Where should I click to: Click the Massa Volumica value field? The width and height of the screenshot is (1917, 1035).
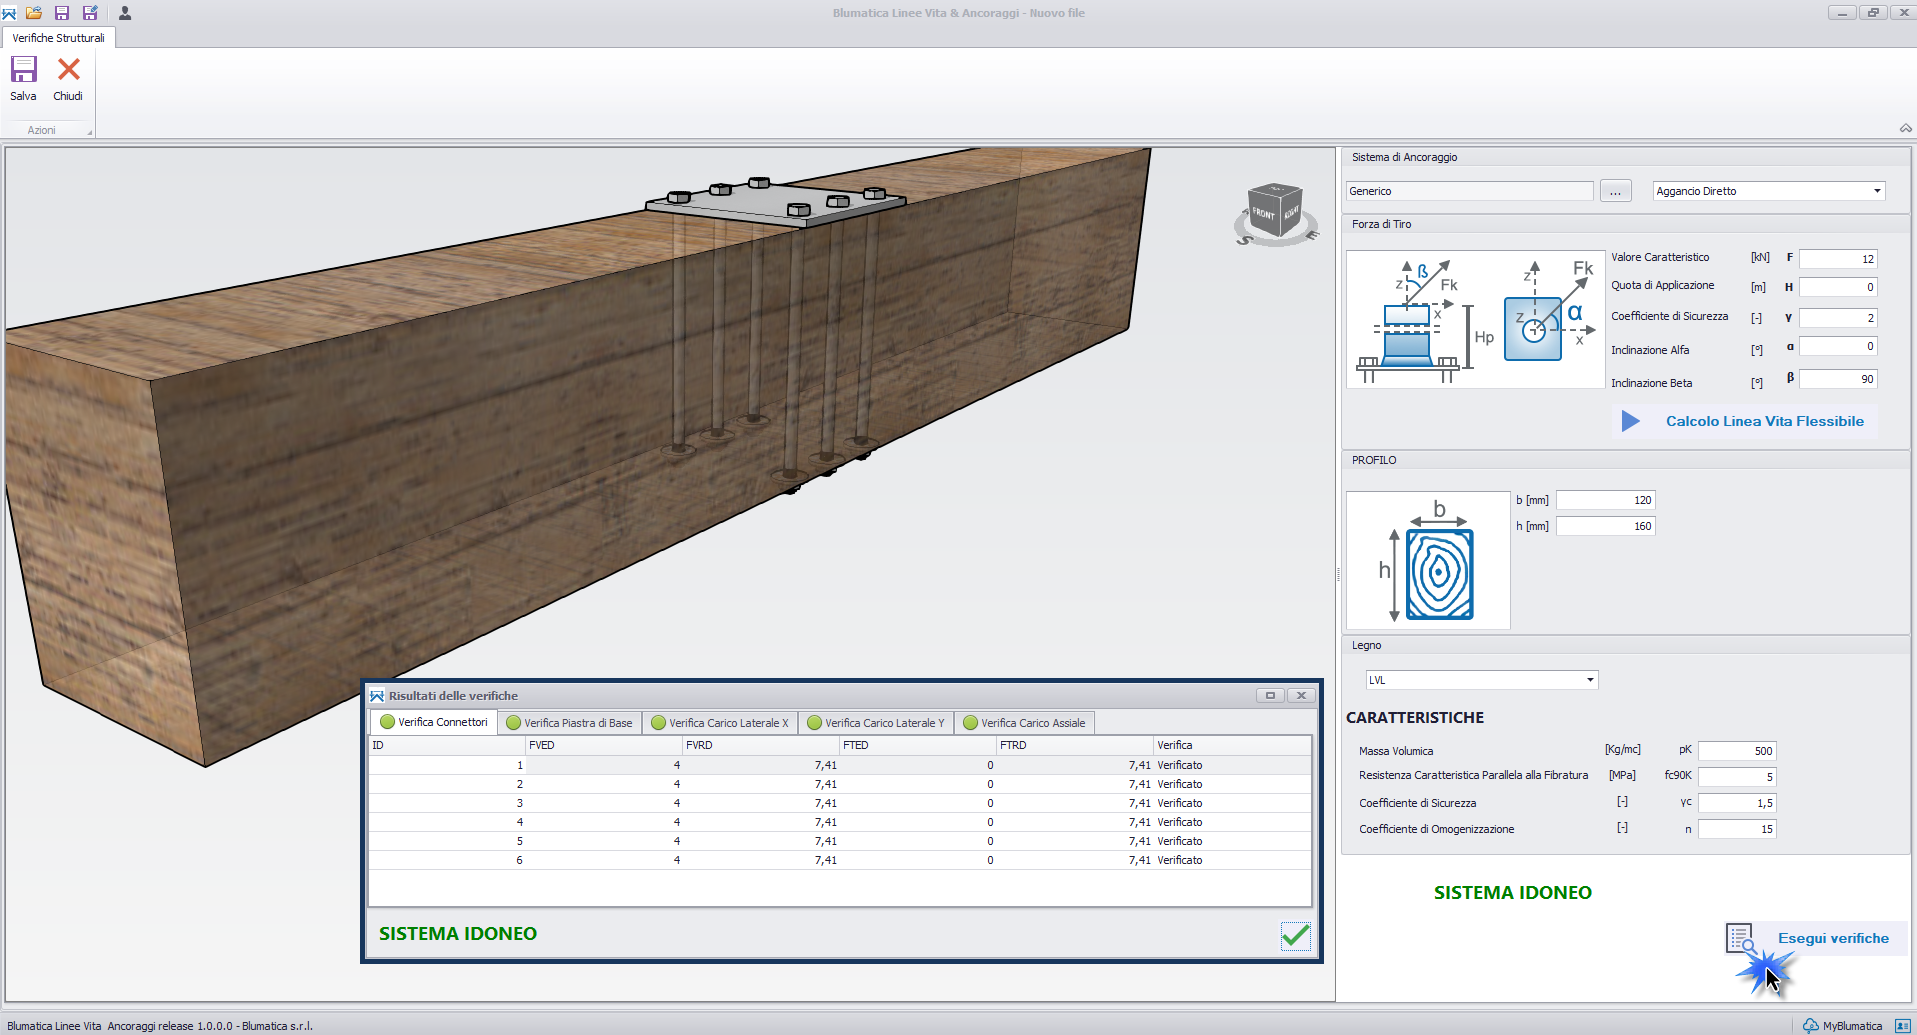tap(1736, 751)
